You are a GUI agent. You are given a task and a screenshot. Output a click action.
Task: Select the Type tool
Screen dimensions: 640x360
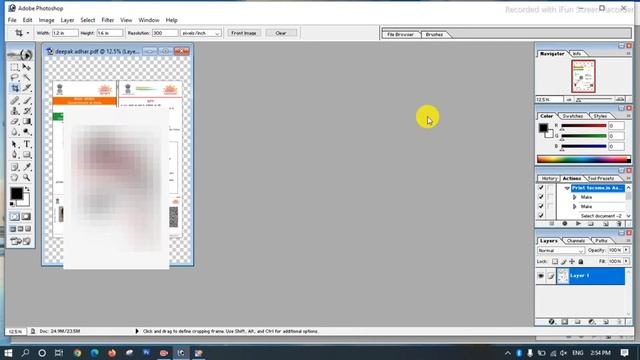(x=27, y=144)
